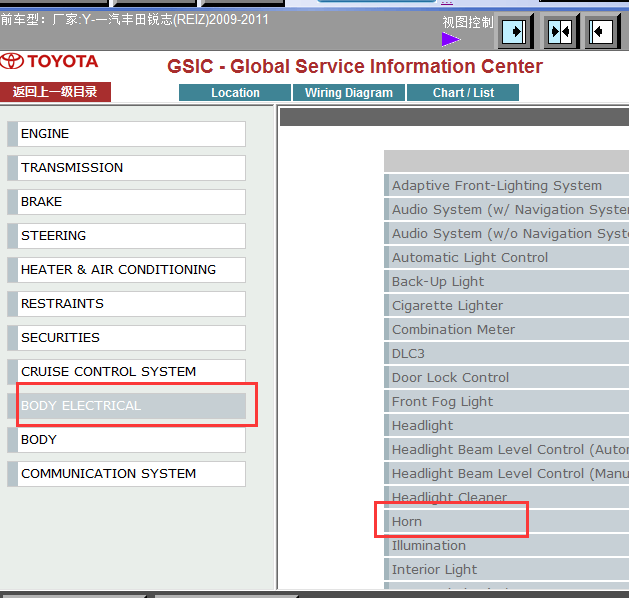Select the BRAKE category
Screen dimensions: 629x598
(127, 202)
